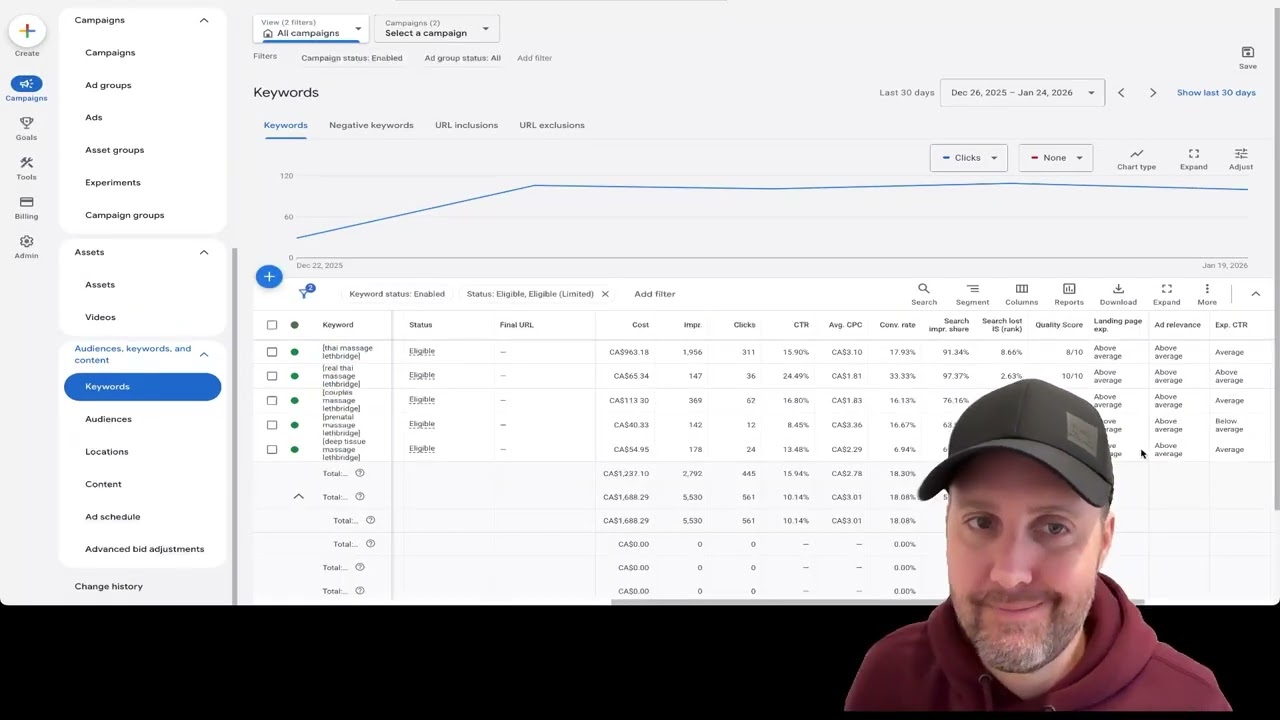Click the Ad group status: All filter

(462, 58)
